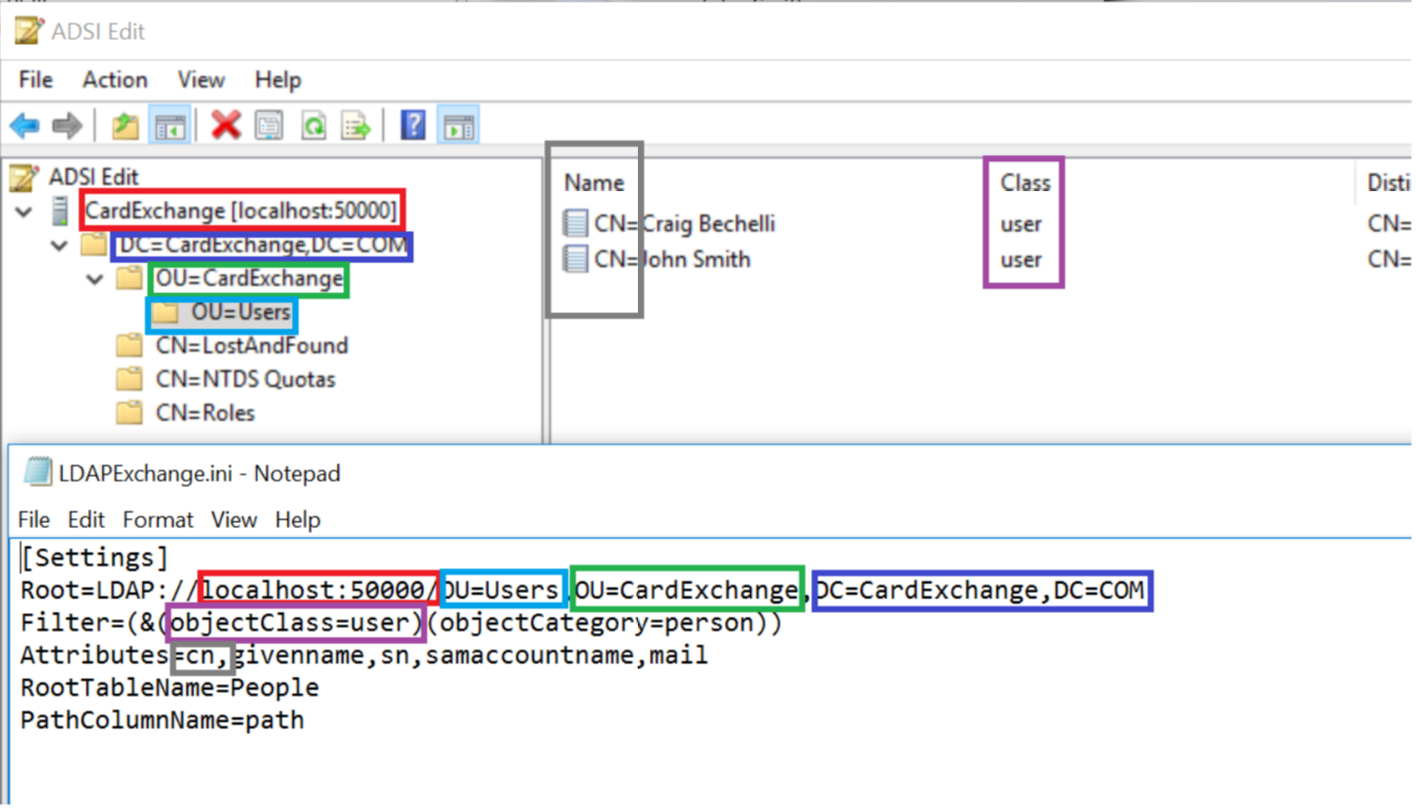
Task: Click the folder icon of CN=LostAndFound
Action: [x=129, y=346]
